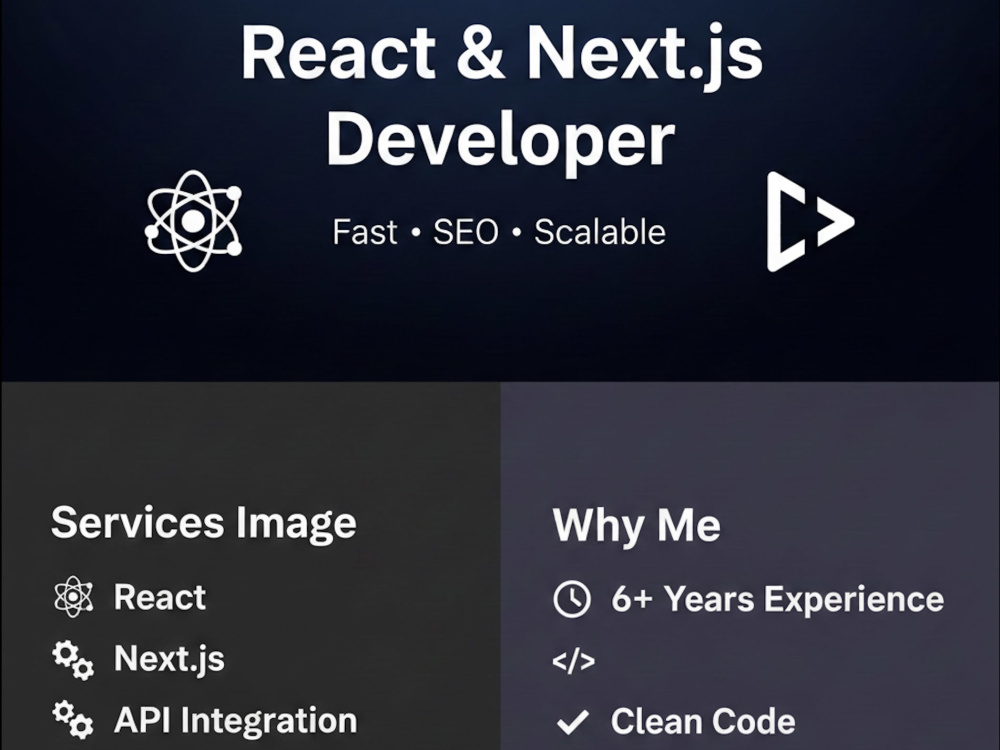Click the '6+ Years Experience' text

point(777,599)
